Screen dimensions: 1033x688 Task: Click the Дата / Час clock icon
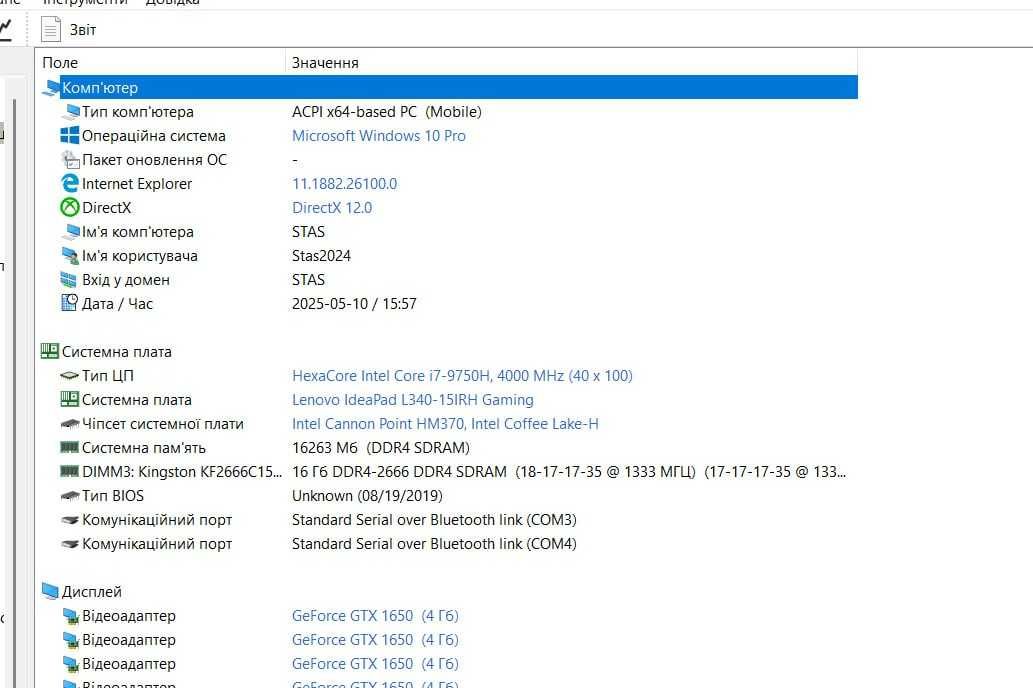click(69, 303)
